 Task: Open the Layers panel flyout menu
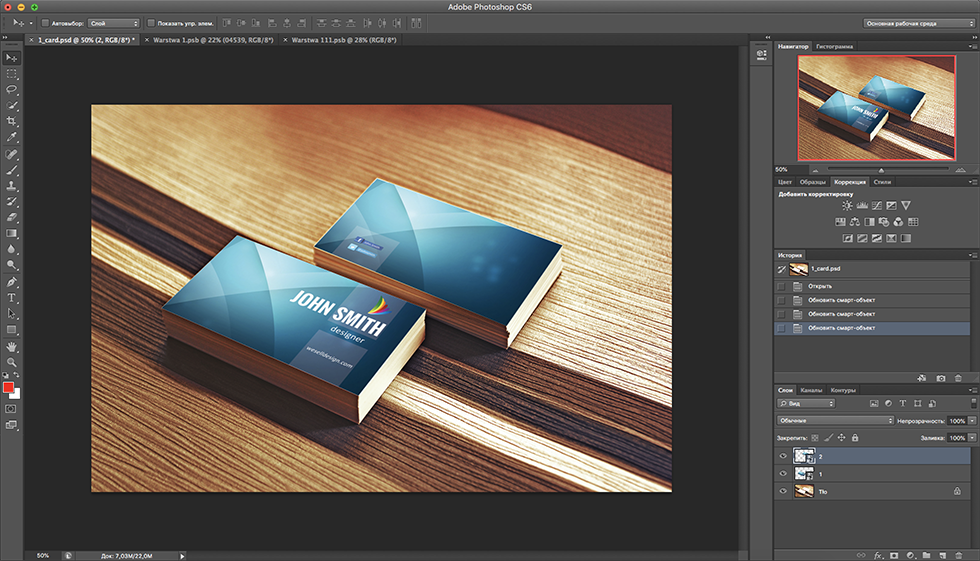[972, 390]
